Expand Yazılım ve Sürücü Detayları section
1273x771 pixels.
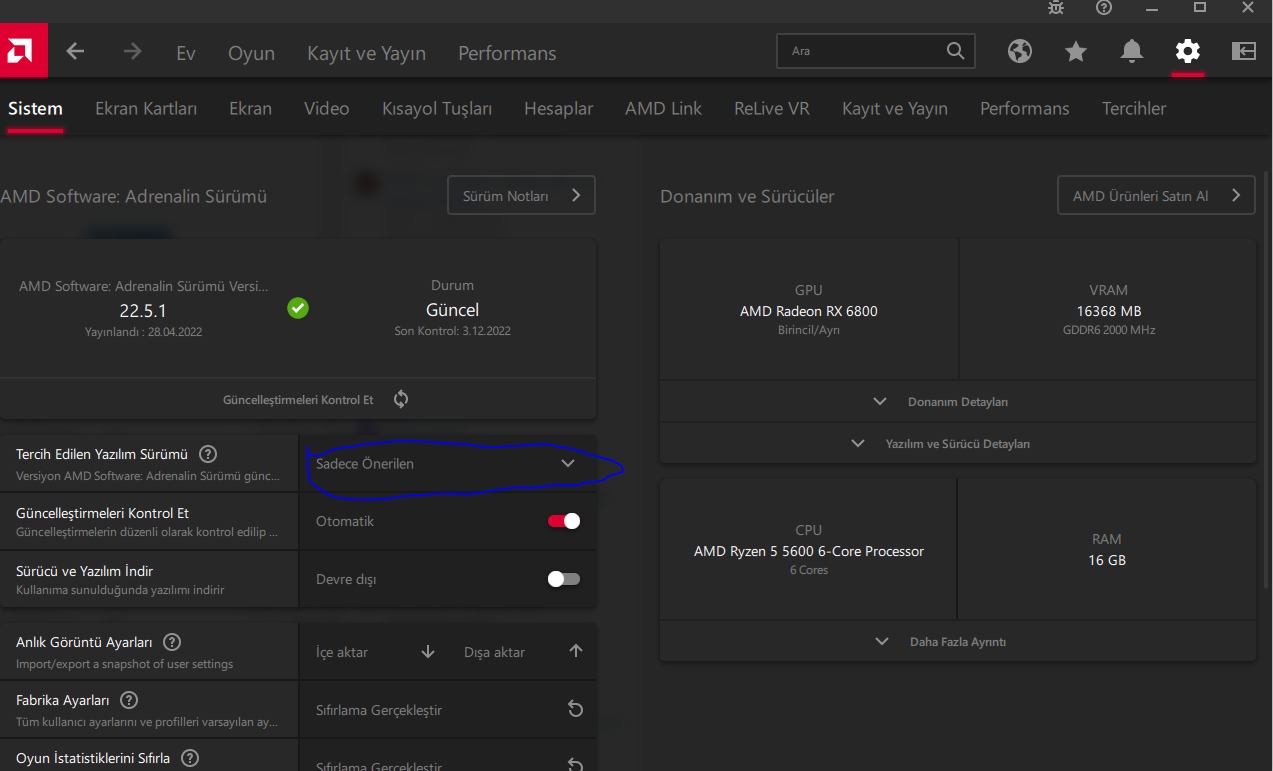pos(957,443)
